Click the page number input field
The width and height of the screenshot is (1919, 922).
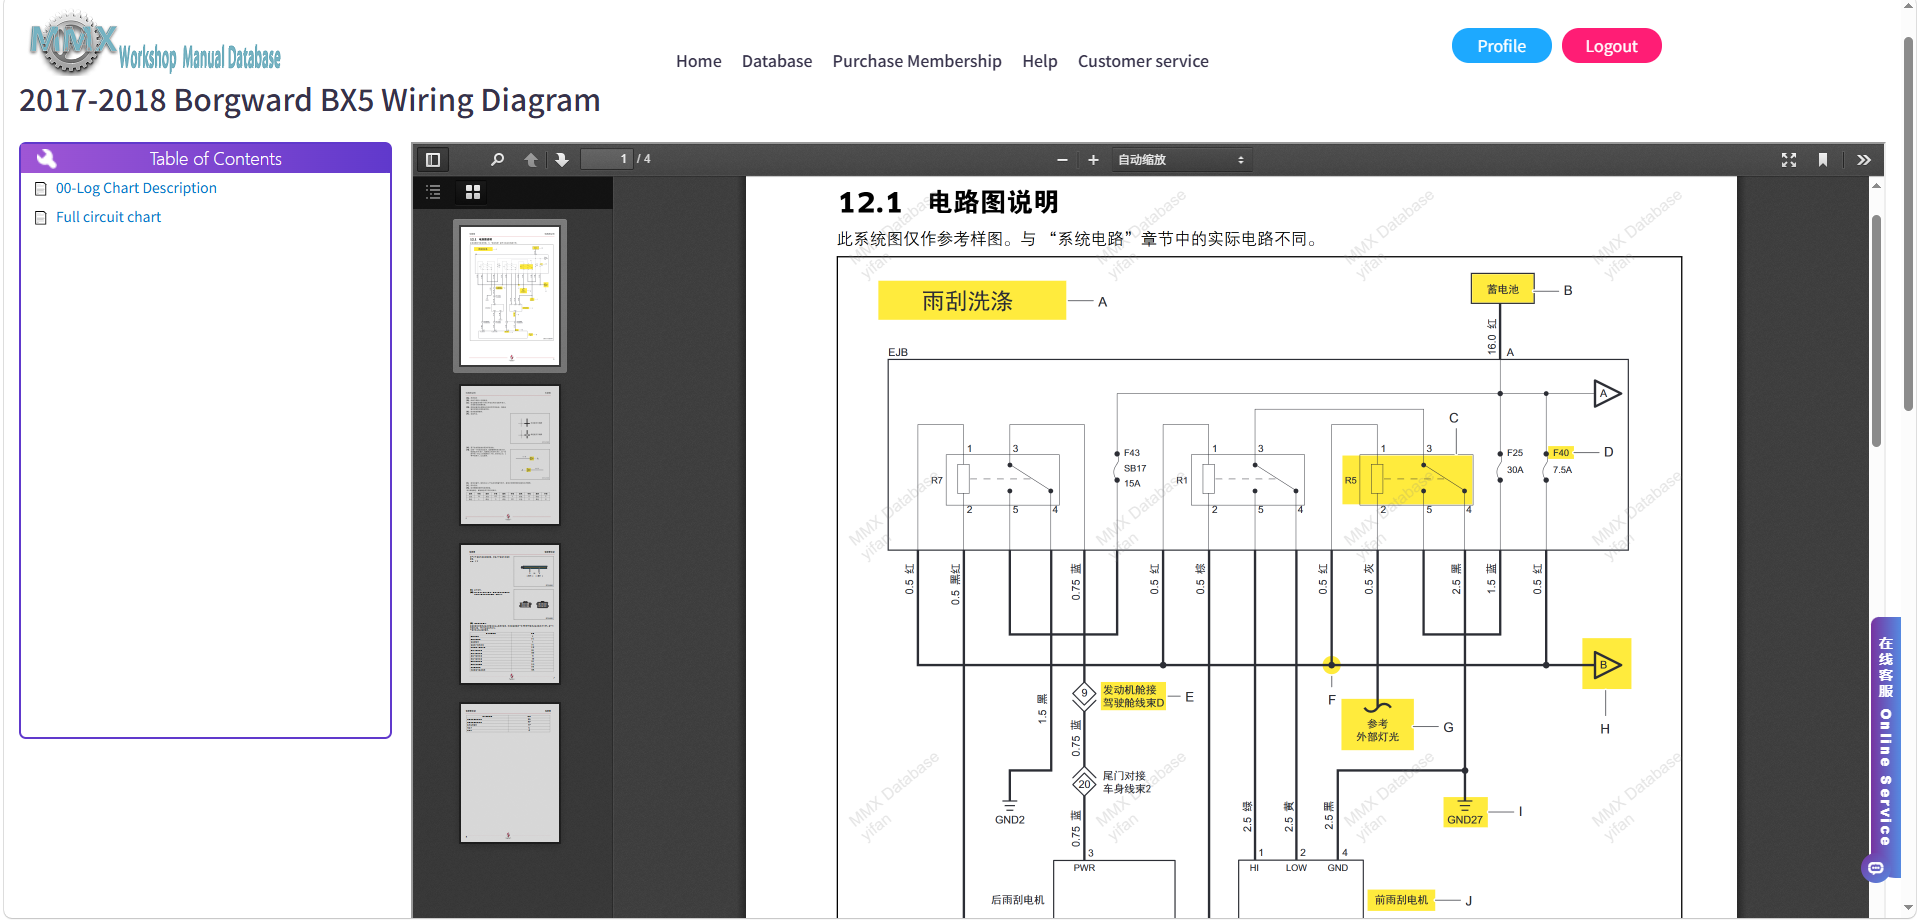pos(607,159)
